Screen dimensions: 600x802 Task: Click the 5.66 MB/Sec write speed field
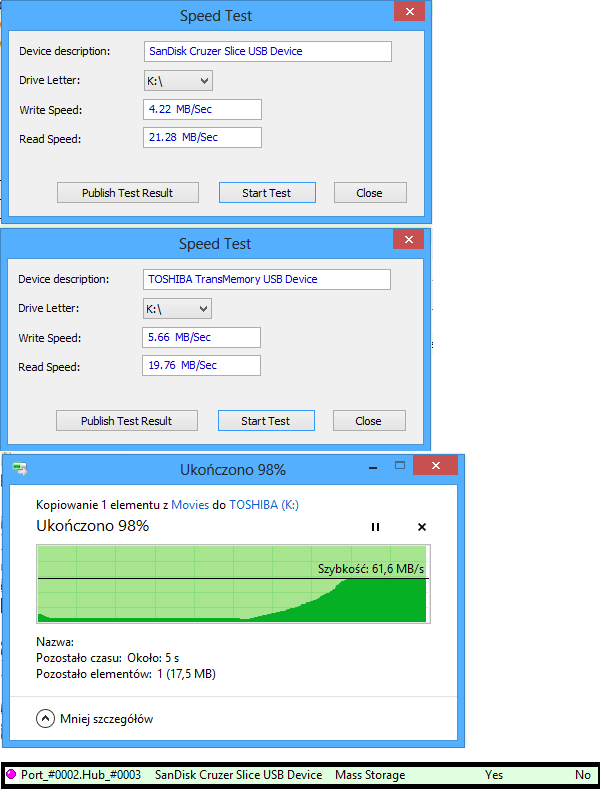[202, 338]
